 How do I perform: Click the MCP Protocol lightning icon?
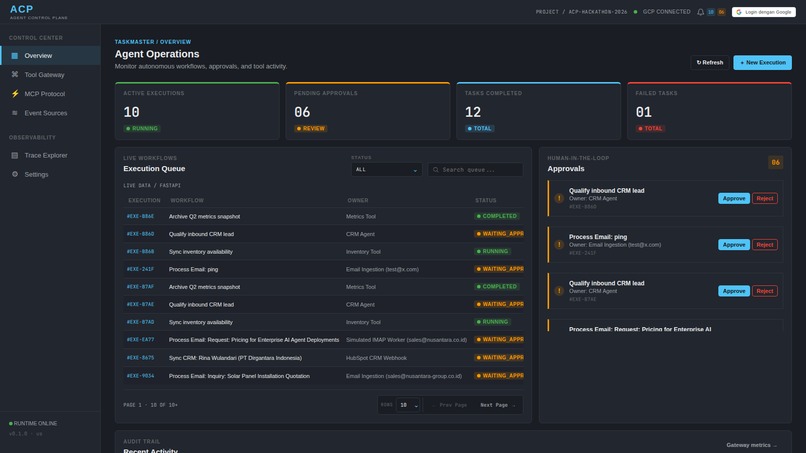[x=14, y=94]
